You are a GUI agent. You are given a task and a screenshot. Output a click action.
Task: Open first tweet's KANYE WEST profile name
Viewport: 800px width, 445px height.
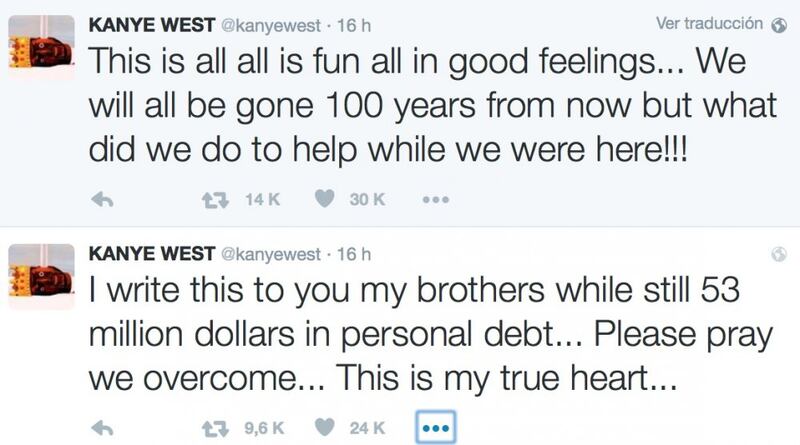[152, 25]
